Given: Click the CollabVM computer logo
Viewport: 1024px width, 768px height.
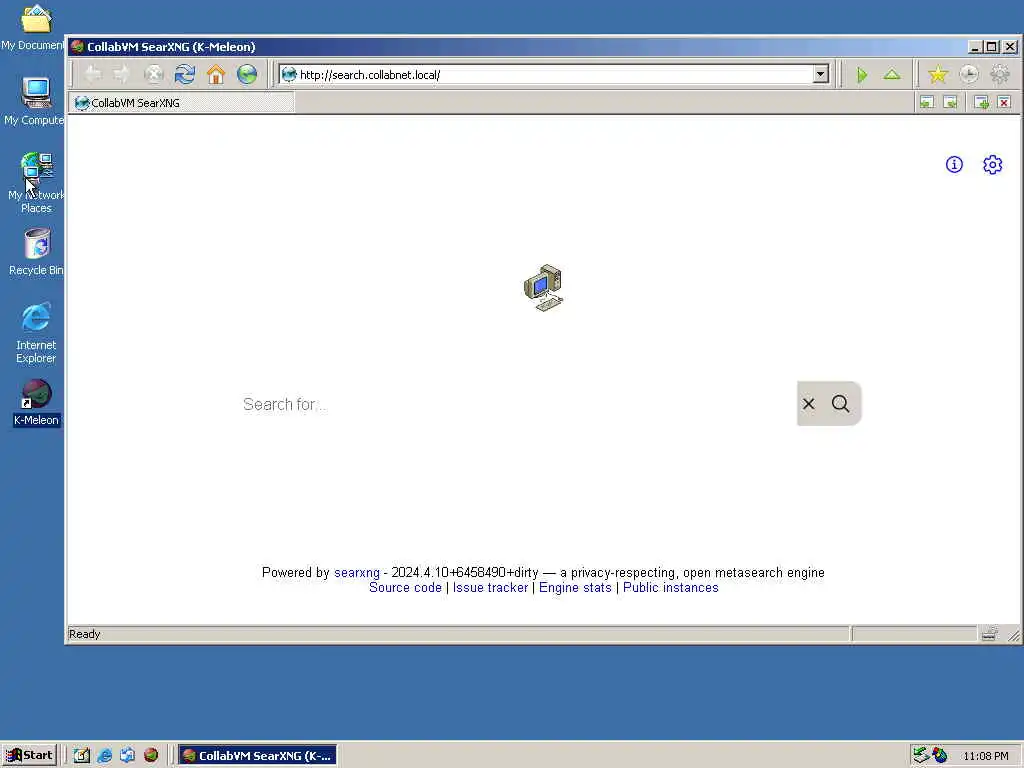Looking at the screenshot, I should tap(543, 287).
